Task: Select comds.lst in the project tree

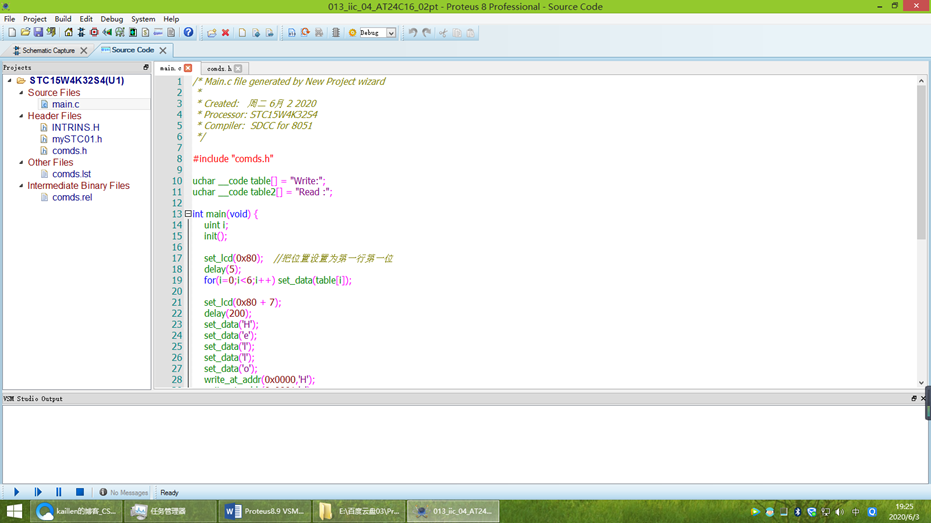Action: pyautogui.click(x=71, y=174)
